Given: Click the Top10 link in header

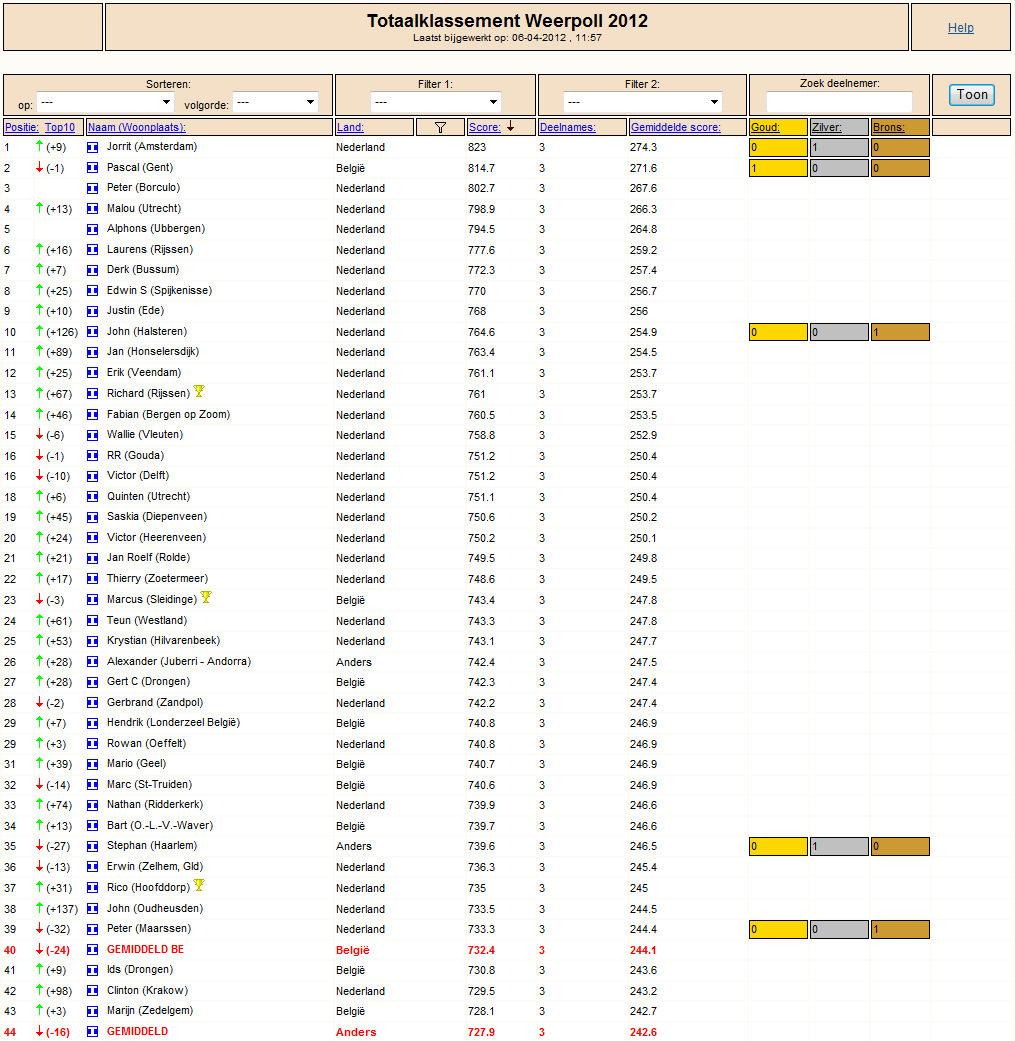Looking at the screenshot, I should 60,127.
